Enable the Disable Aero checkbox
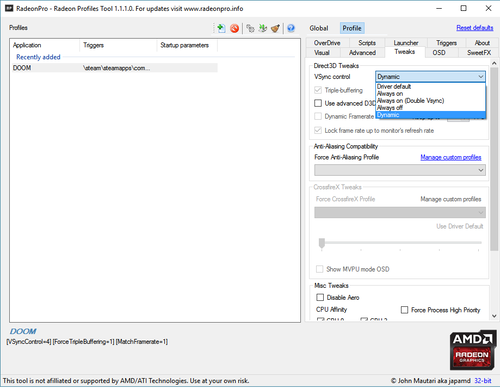Image resolution: width=500 pixels, height=389 pixels. (x=320, y=297)
